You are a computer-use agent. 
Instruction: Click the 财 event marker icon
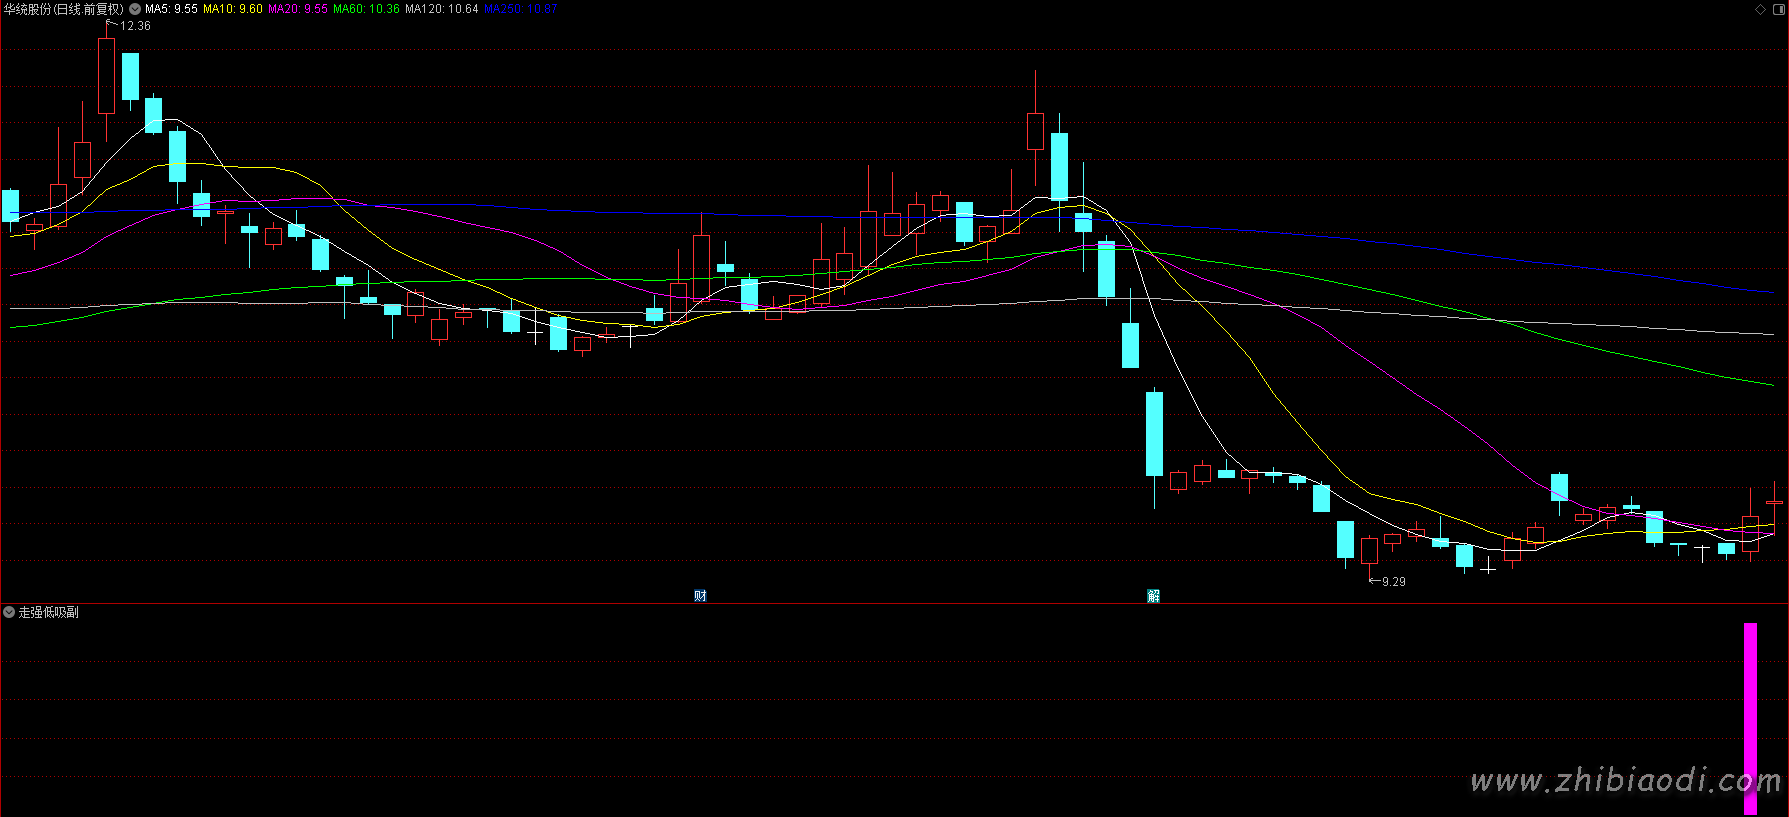(700, 596)
